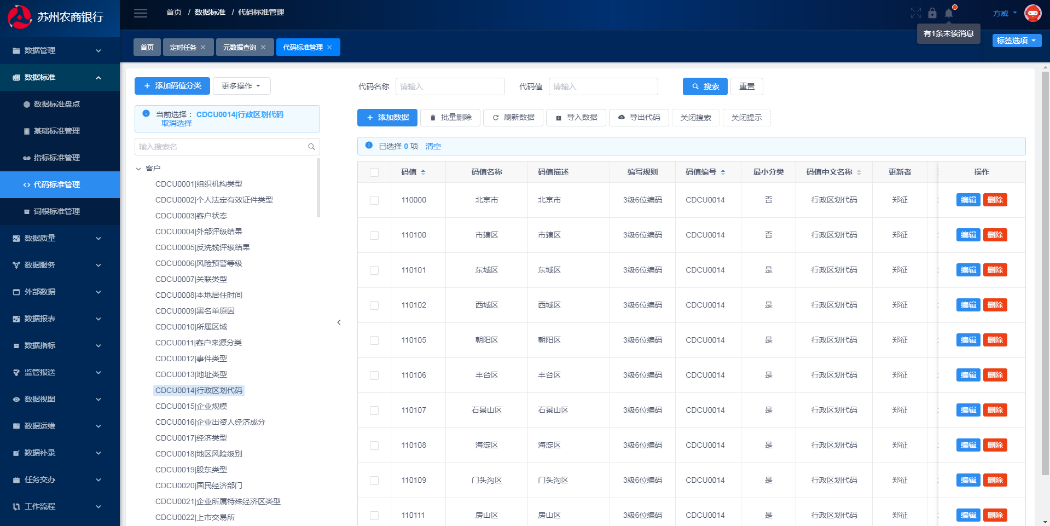Image resolution: width=1050 pixels, height=526 pixels.
Task: Expand the 外部数据 sidebar menu chevron
Action: [98, 291]
